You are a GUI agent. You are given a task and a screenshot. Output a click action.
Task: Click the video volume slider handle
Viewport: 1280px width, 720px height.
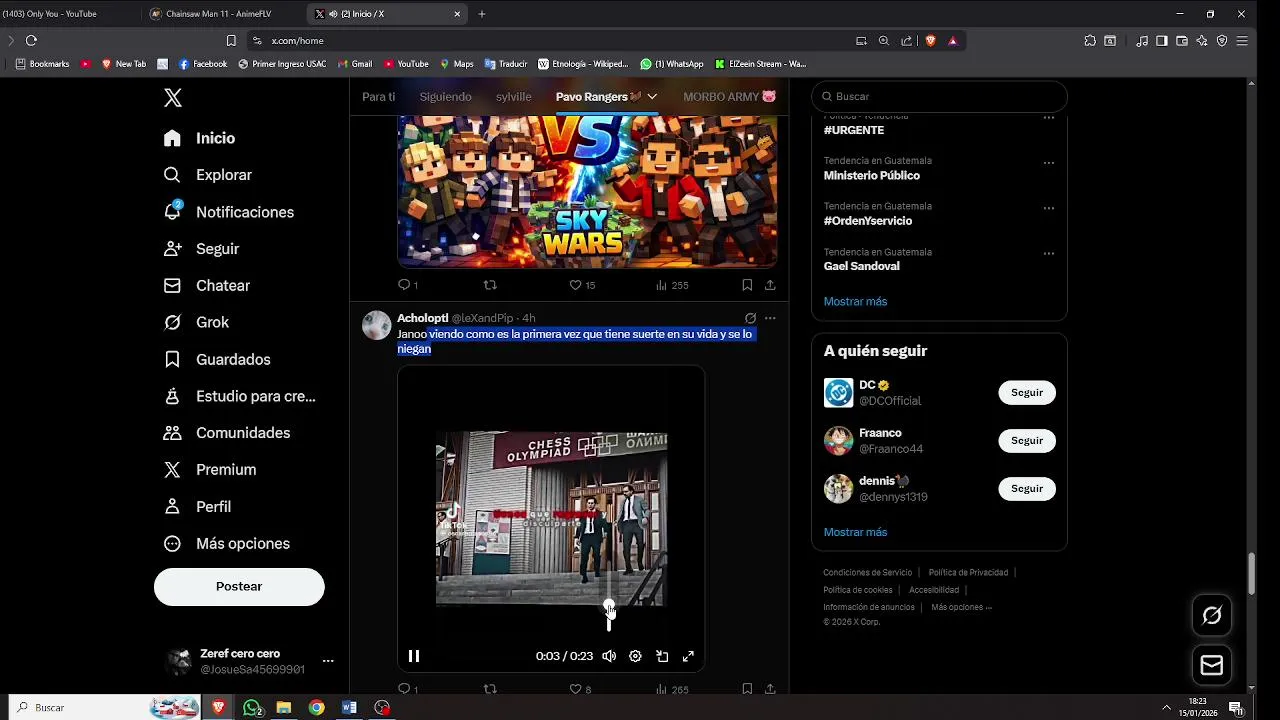click(x=609, y=606)
